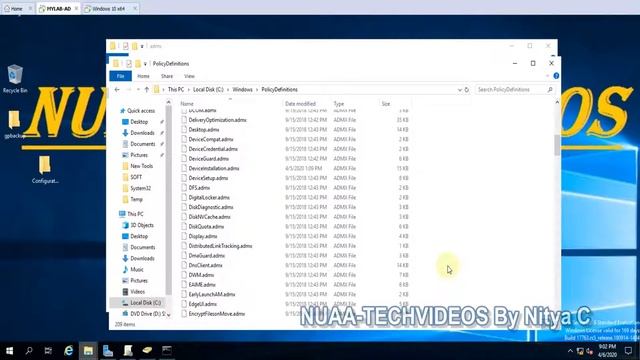Select Desktop.admx file
Viewport: 640px width, 360px height.
(204, 130)
